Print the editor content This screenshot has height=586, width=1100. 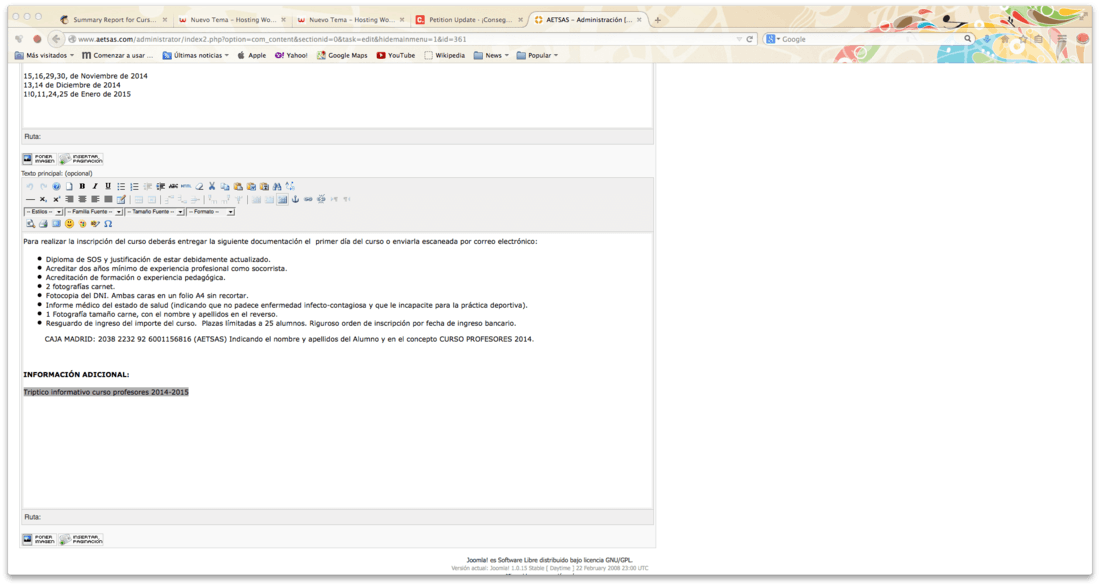43,224
